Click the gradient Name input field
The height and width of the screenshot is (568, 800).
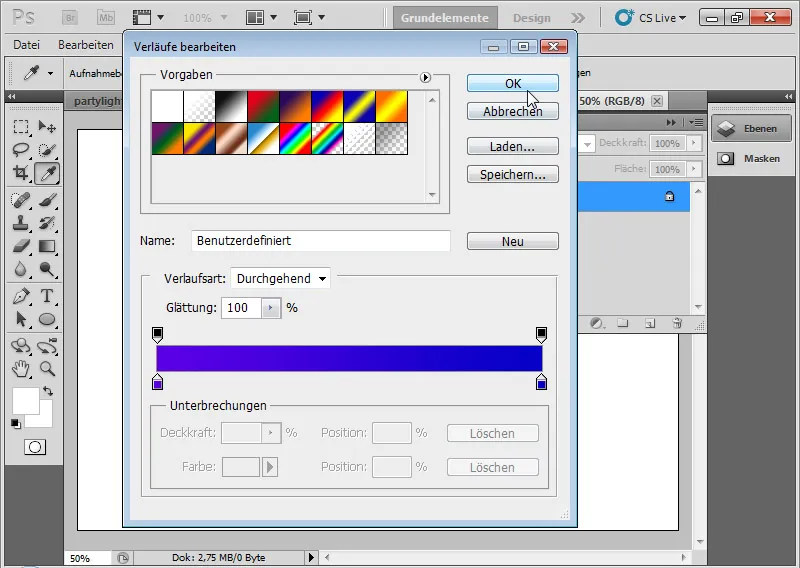[x=321, y=240]
